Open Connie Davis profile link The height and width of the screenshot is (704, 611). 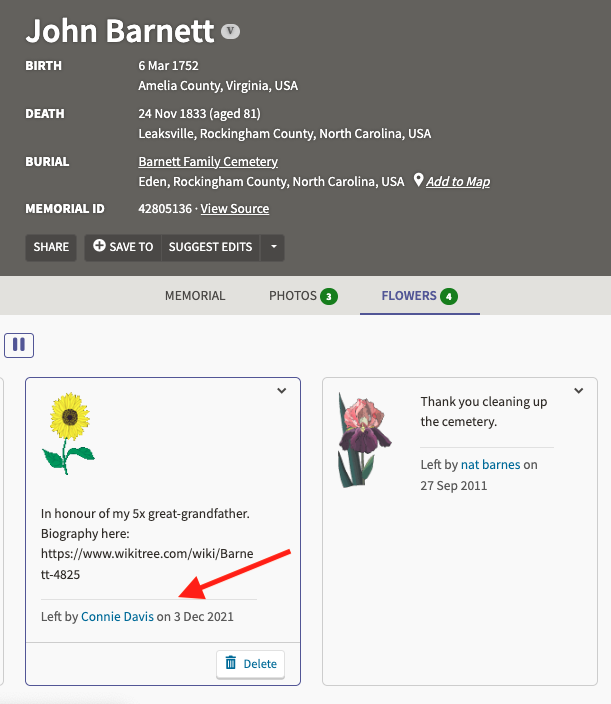pos(117,616)
